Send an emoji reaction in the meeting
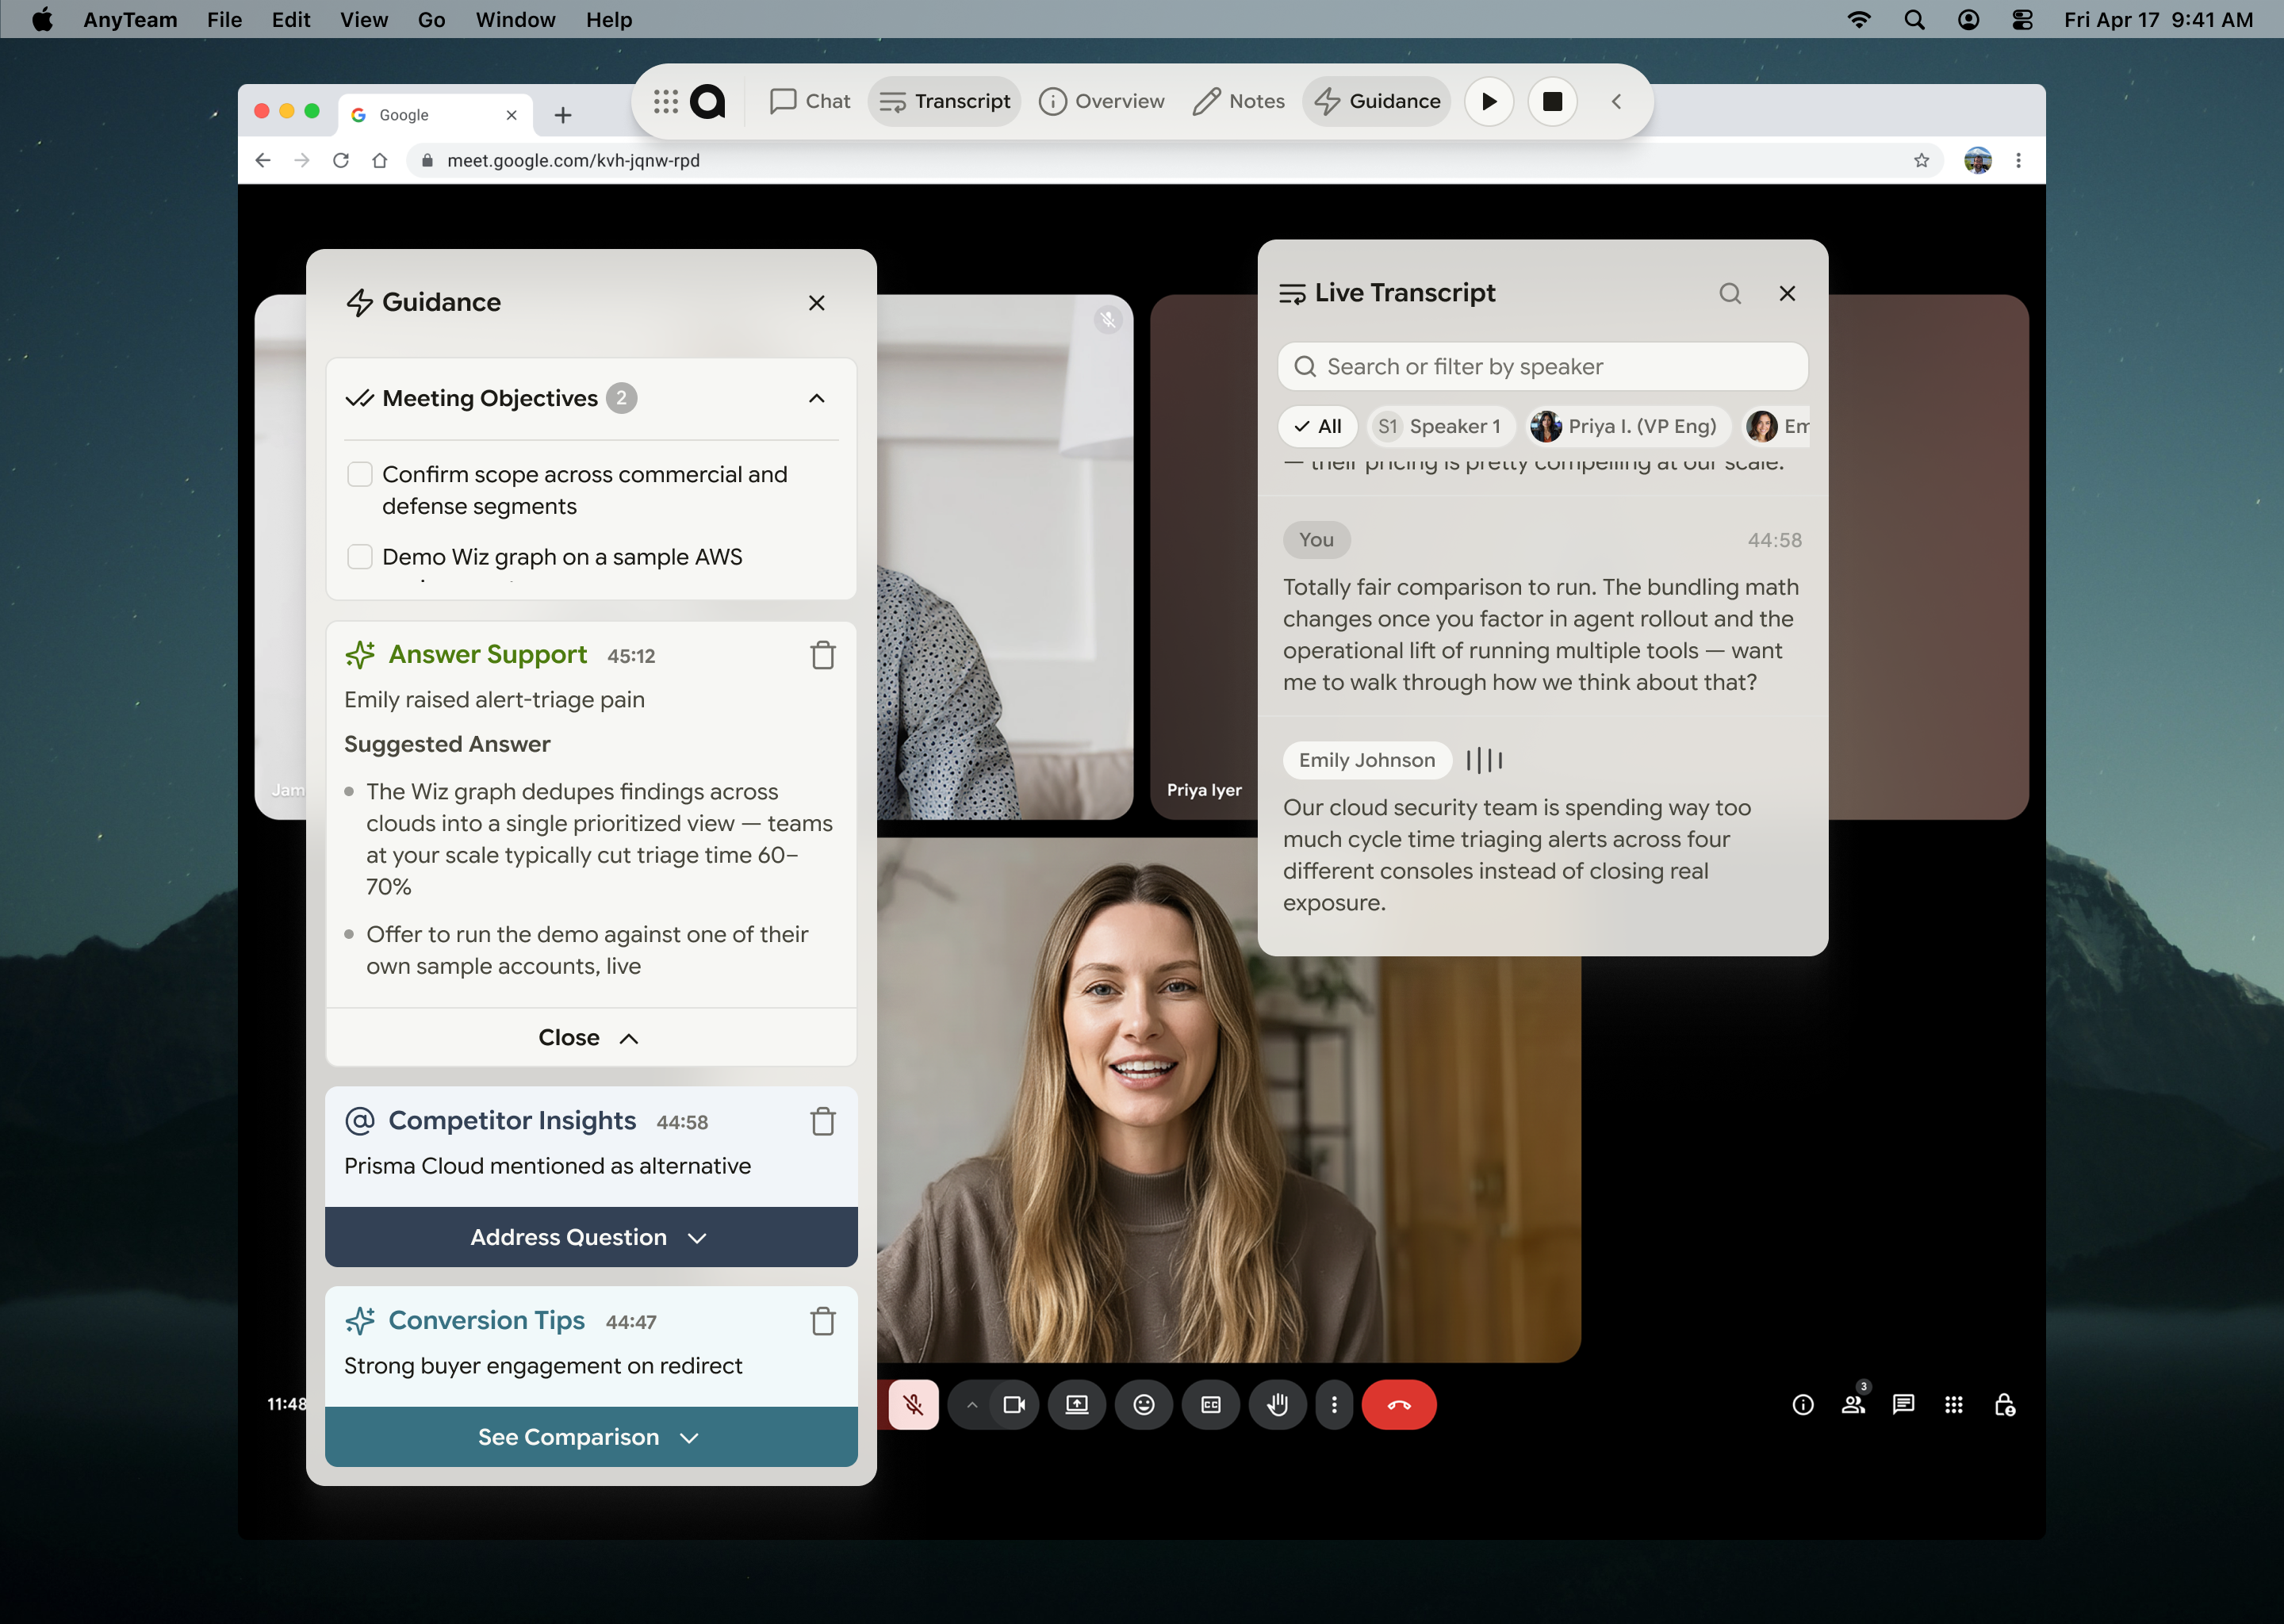 (1144, 1405)
